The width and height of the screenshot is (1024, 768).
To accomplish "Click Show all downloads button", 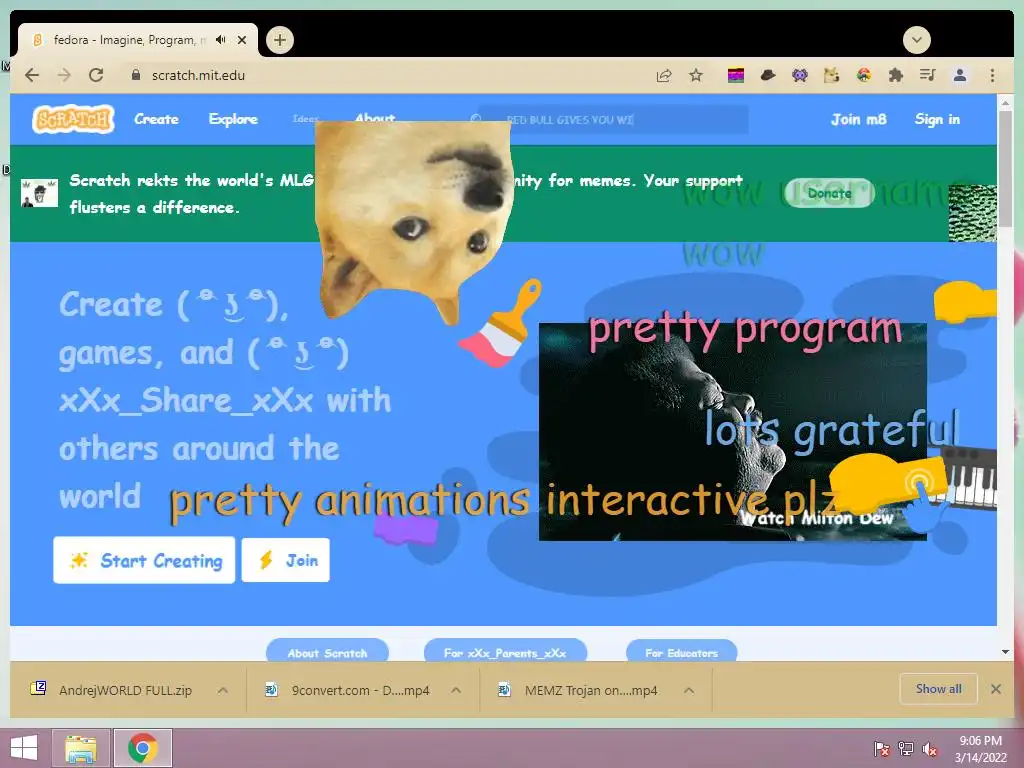I will (938, 689).
